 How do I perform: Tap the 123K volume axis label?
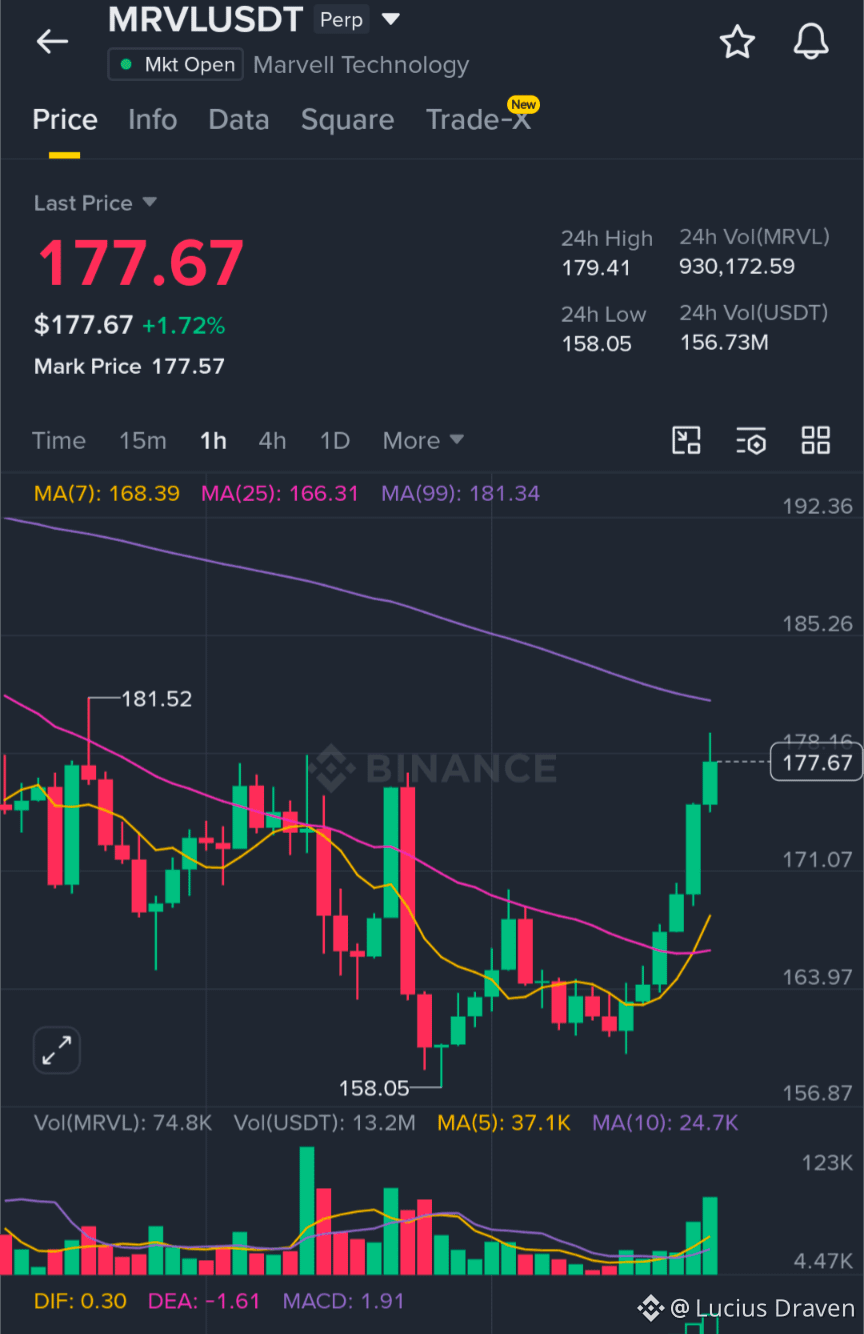[x=827, y=1163]
